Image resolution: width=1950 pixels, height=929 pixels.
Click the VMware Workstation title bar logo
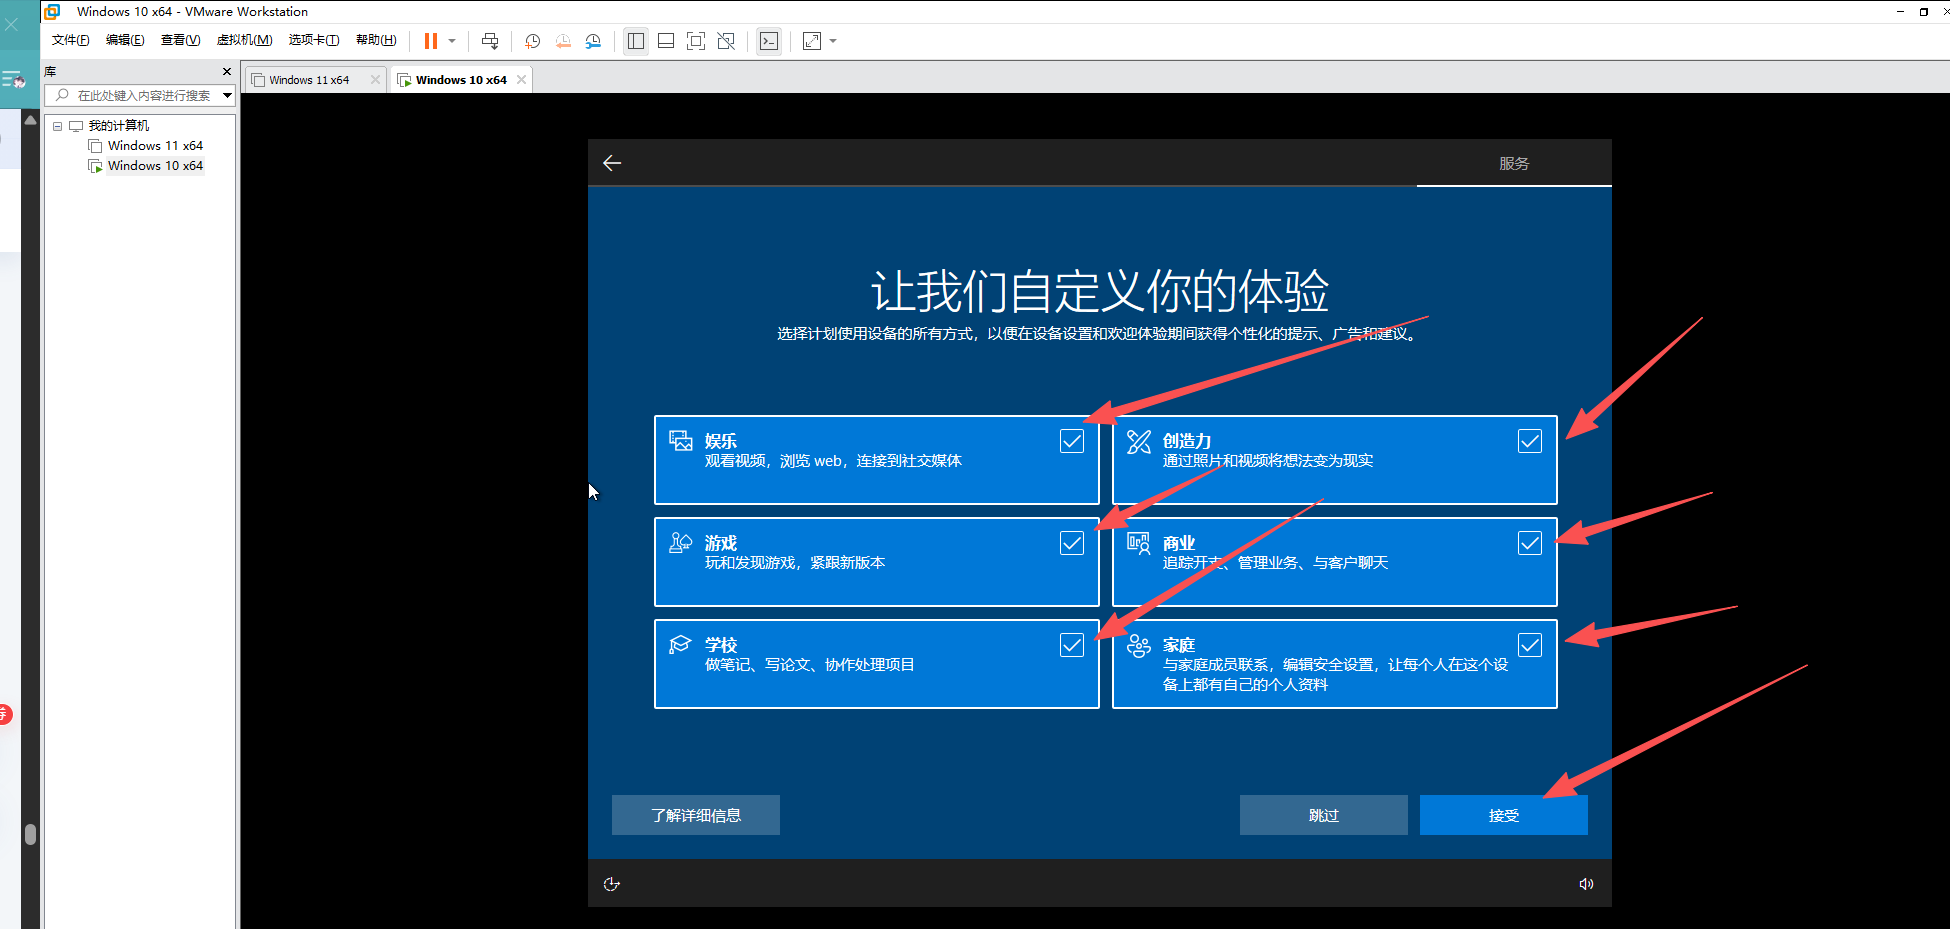(52, 11)
